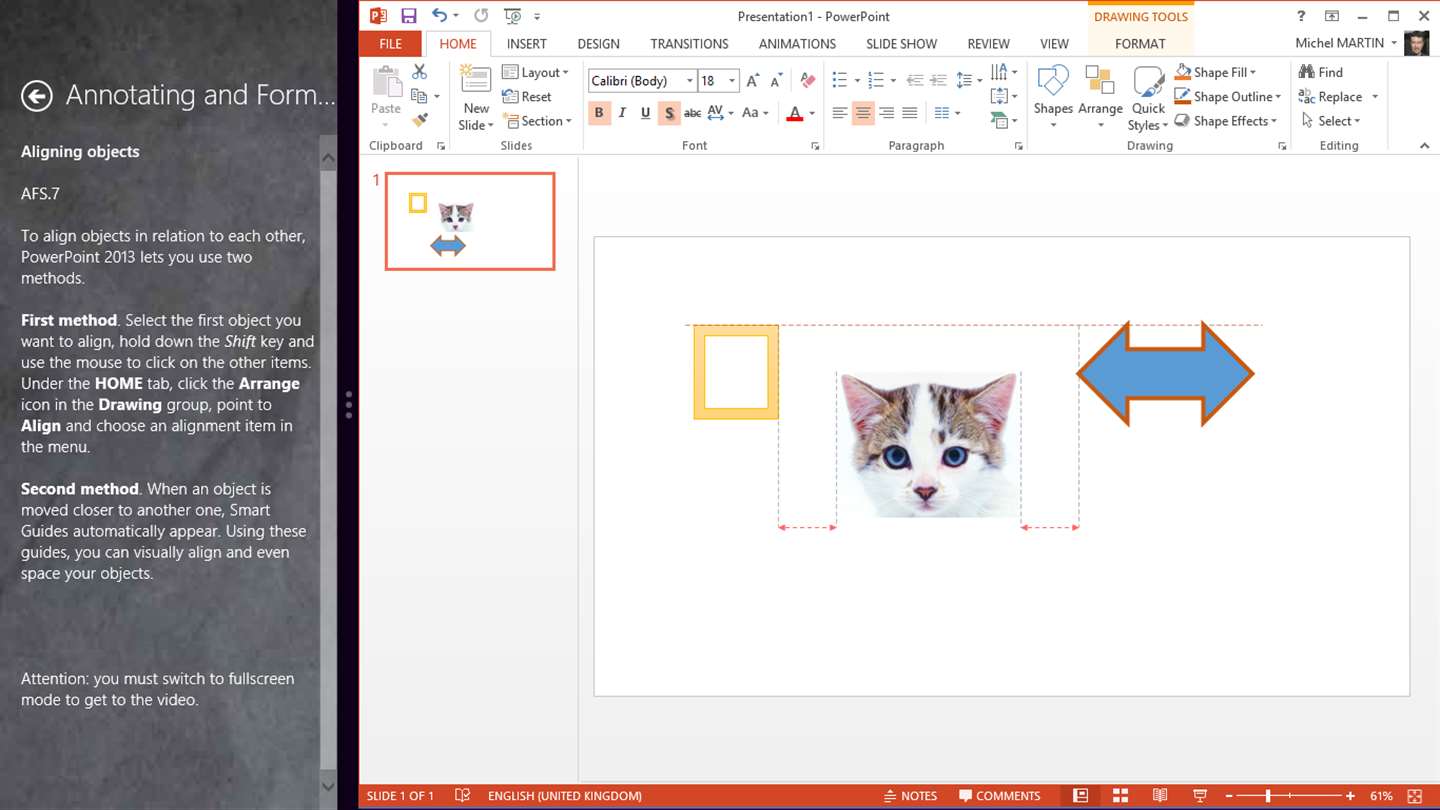Click the spell check icon in status bar
Viewport: 1440px width, 810px height.
[x=462, y=796]
